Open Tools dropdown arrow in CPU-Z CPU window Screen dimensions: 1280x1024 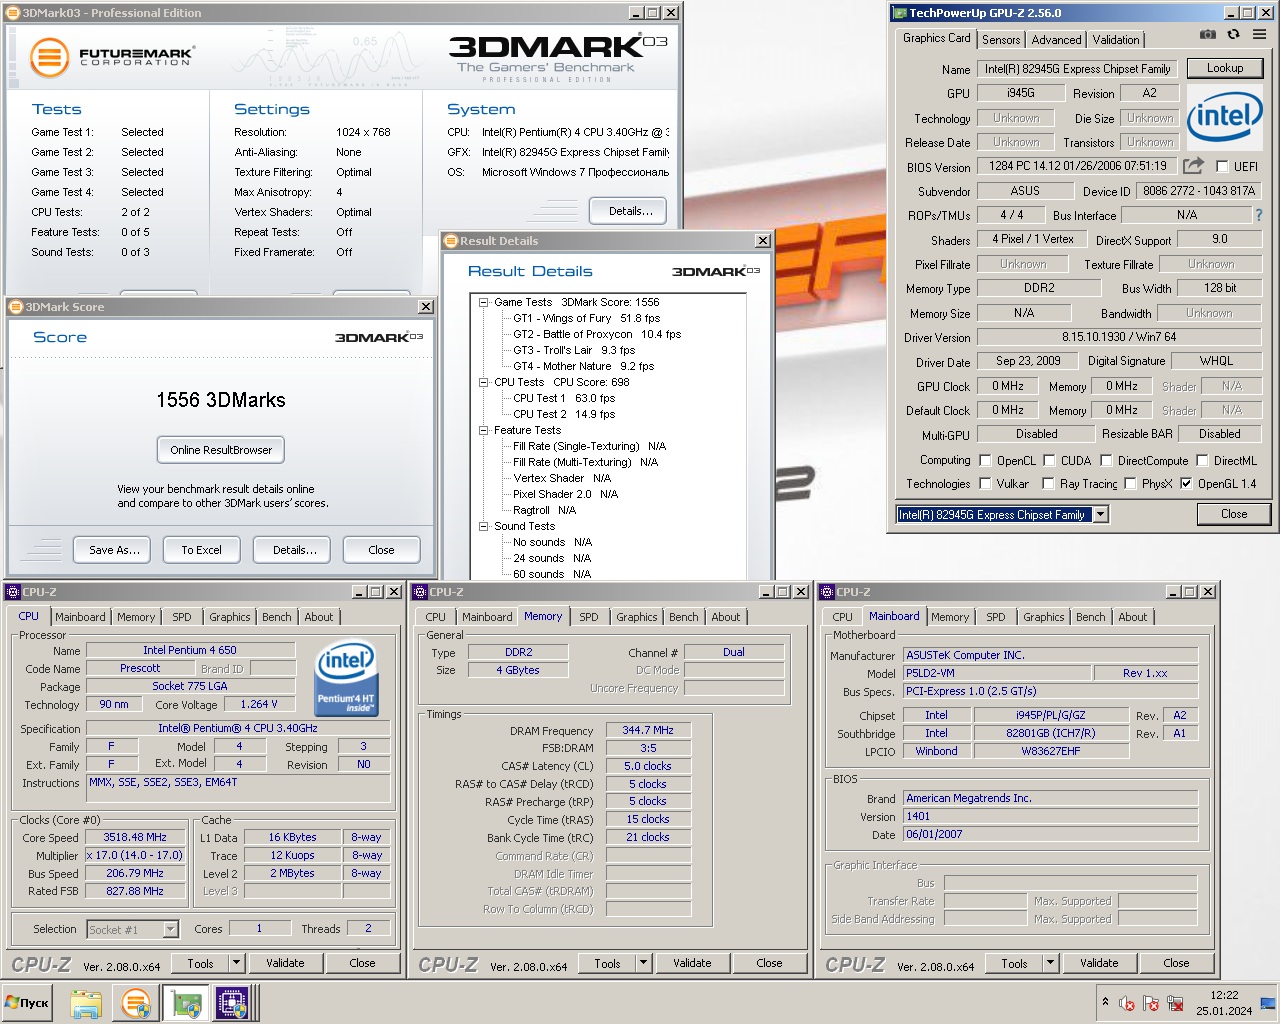point(237,963)
